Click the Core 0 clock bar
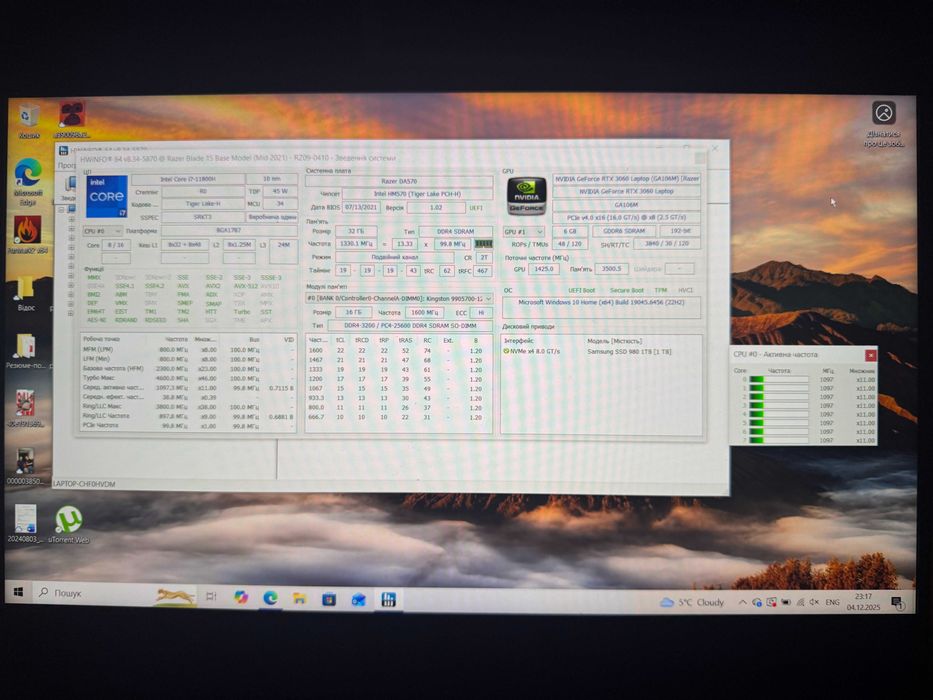Image resolution: width=933 pixels, height=700 pixels. pos(779,379)
